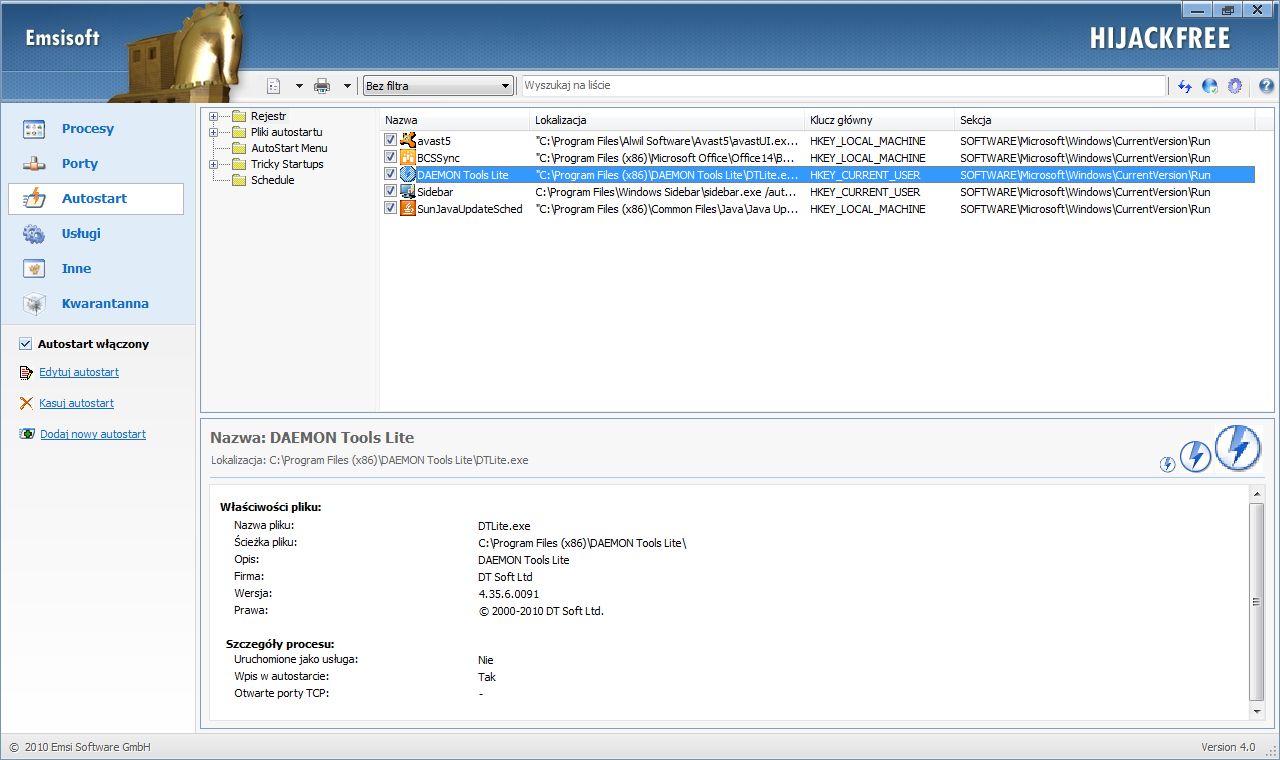
Task: Open the Usługi section
Action: 96,234
